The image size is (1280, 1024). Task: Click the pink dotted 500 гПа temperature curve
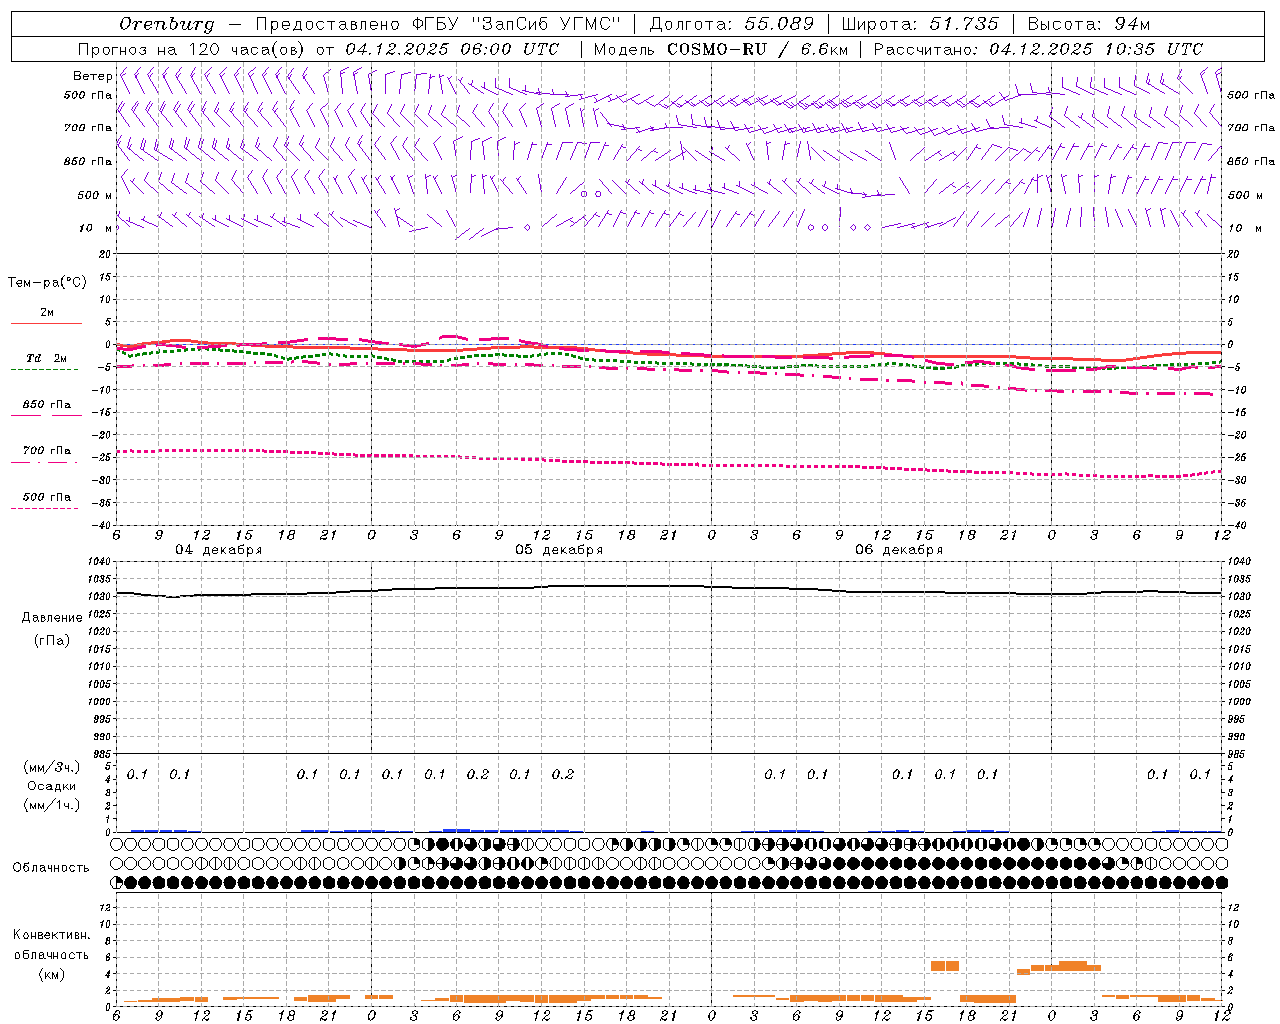[x=668, y=462]
